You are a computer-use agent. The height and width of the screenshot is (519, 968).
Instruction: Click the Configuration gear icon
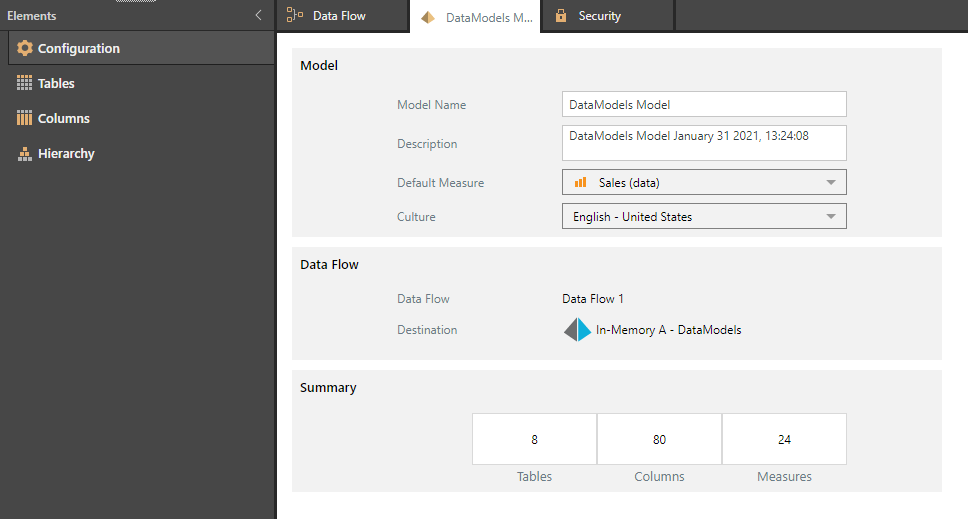tap(25, 48)
